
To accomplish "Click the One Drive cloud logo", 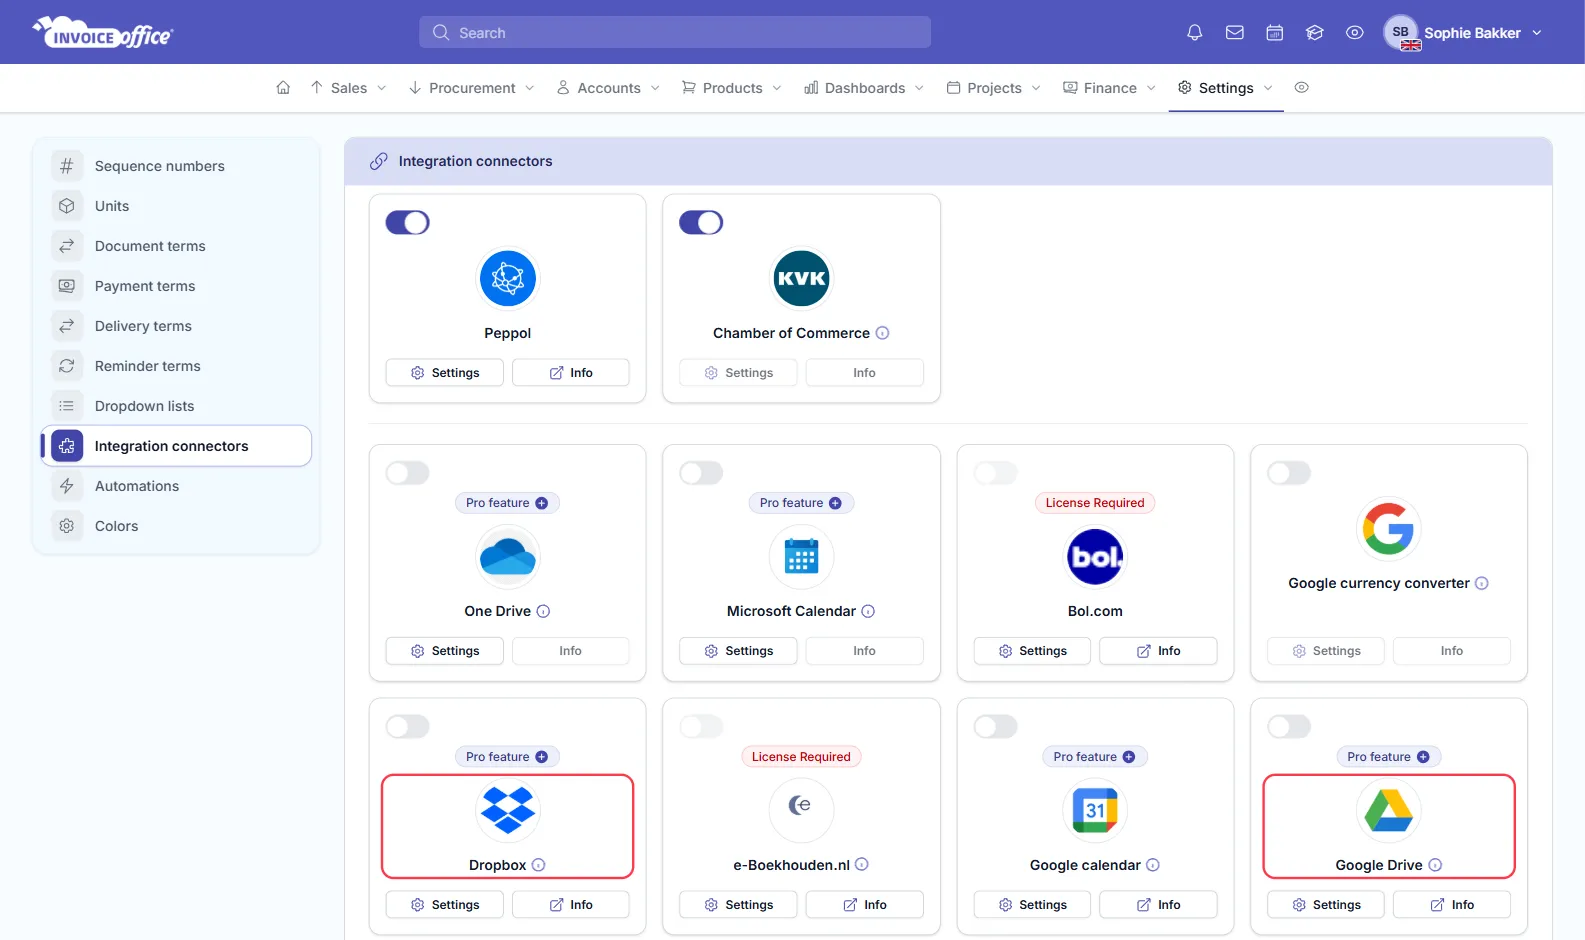I will point(508,556).
